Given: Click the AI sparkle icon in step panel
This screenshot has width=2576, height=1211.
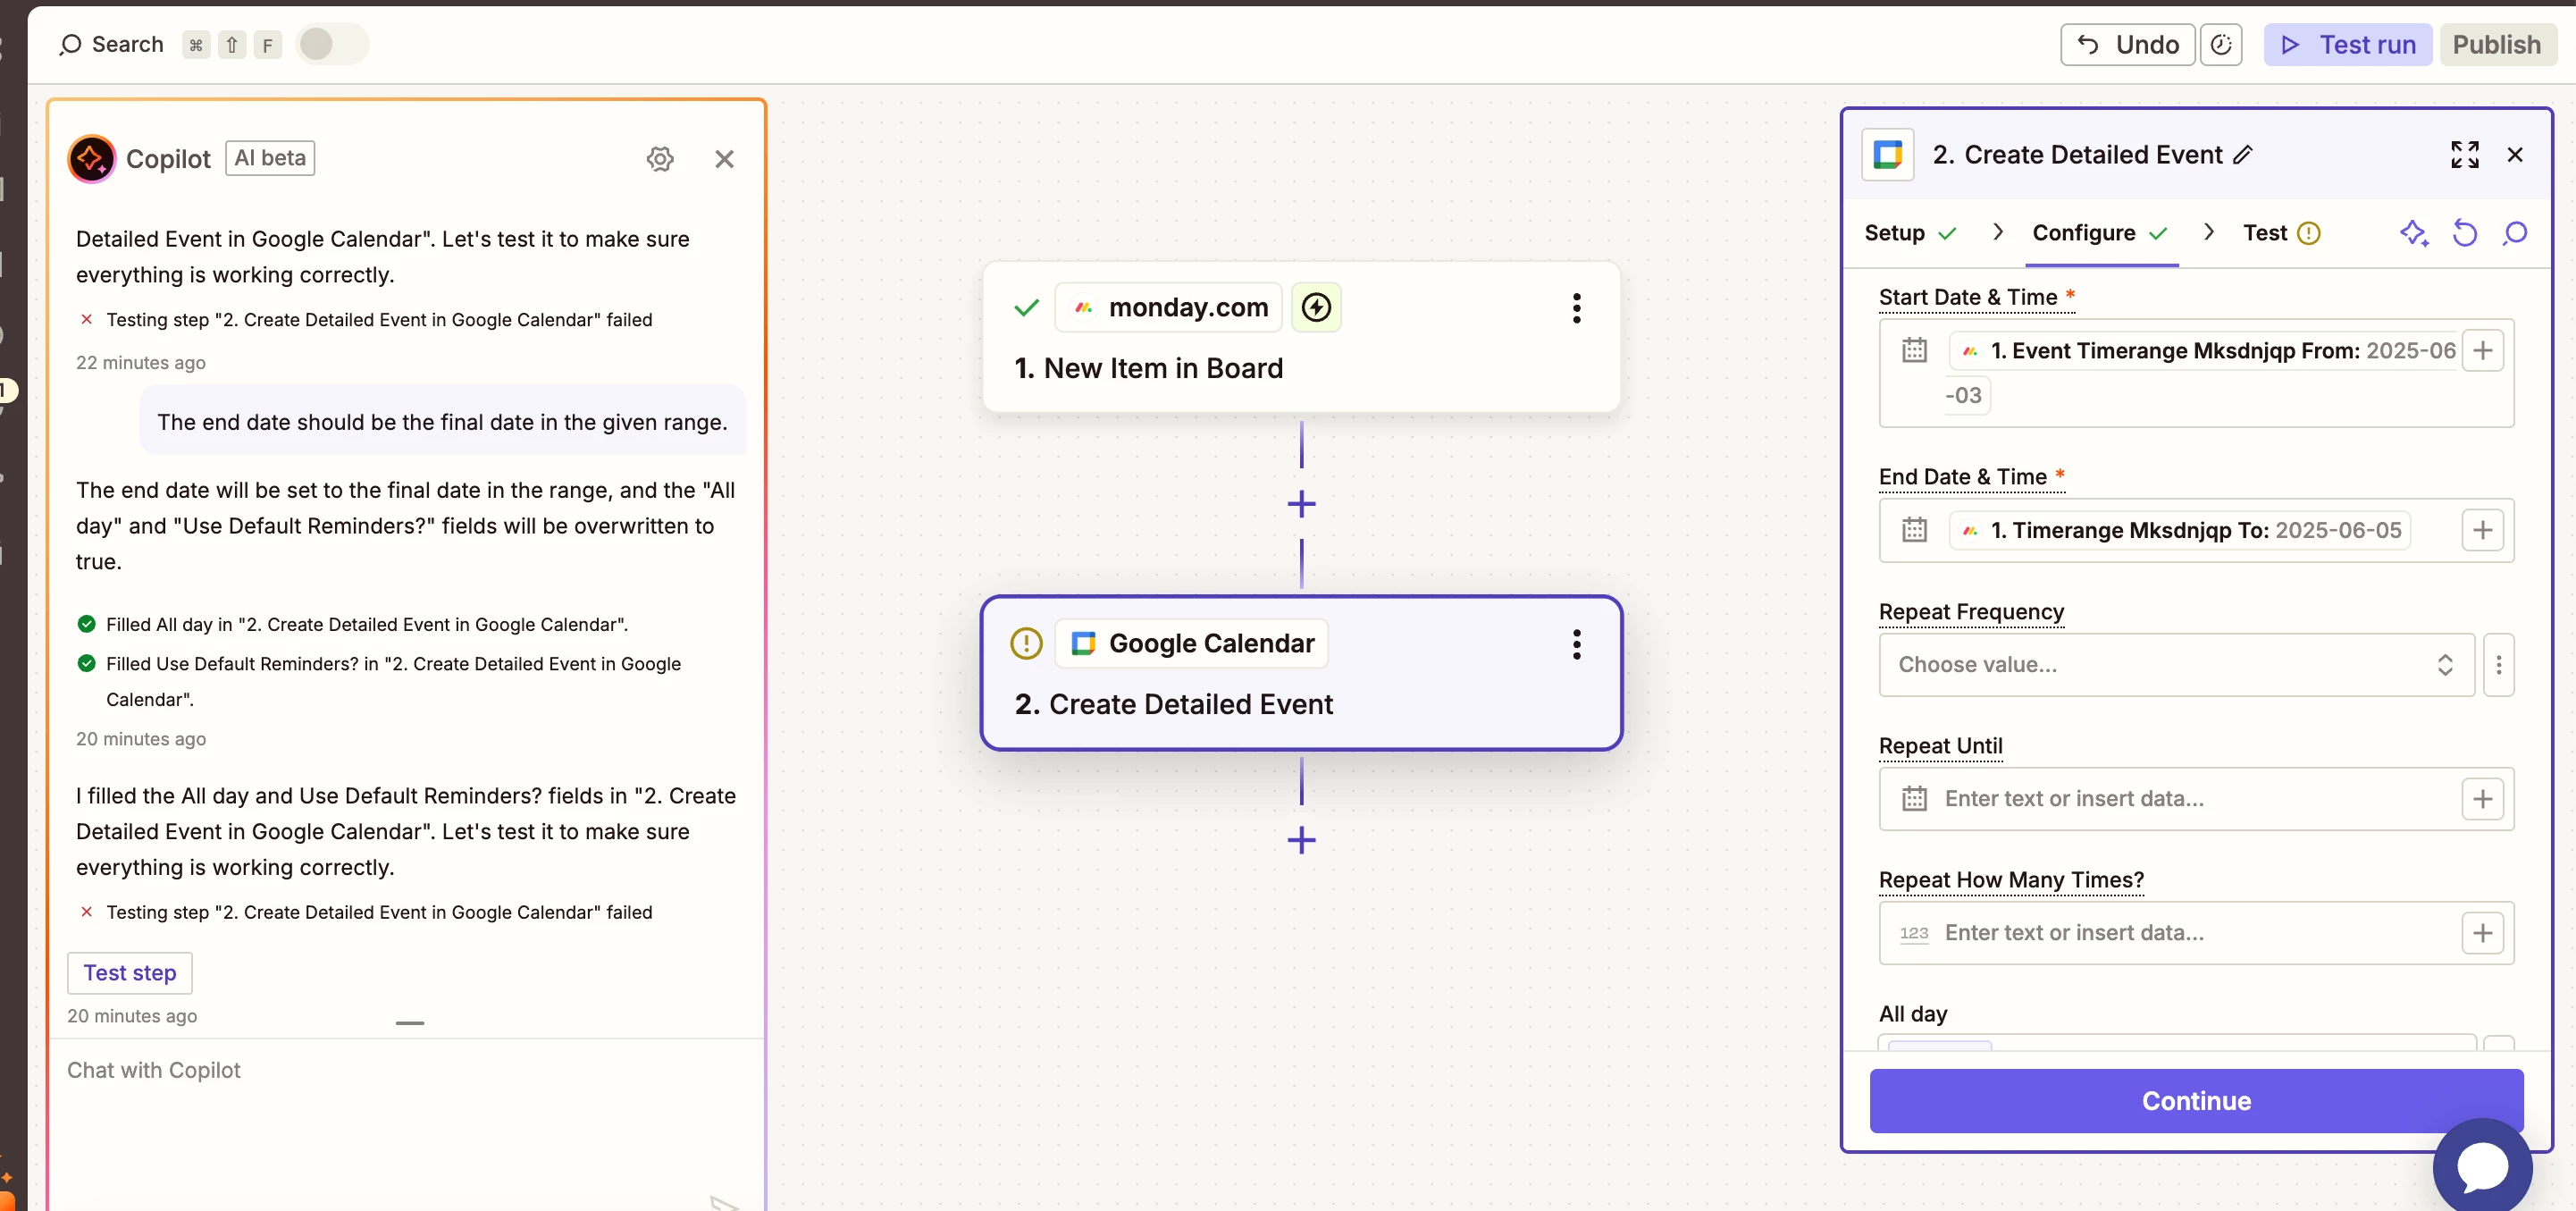Looking at the screenshot, I should pos(2414,233).
